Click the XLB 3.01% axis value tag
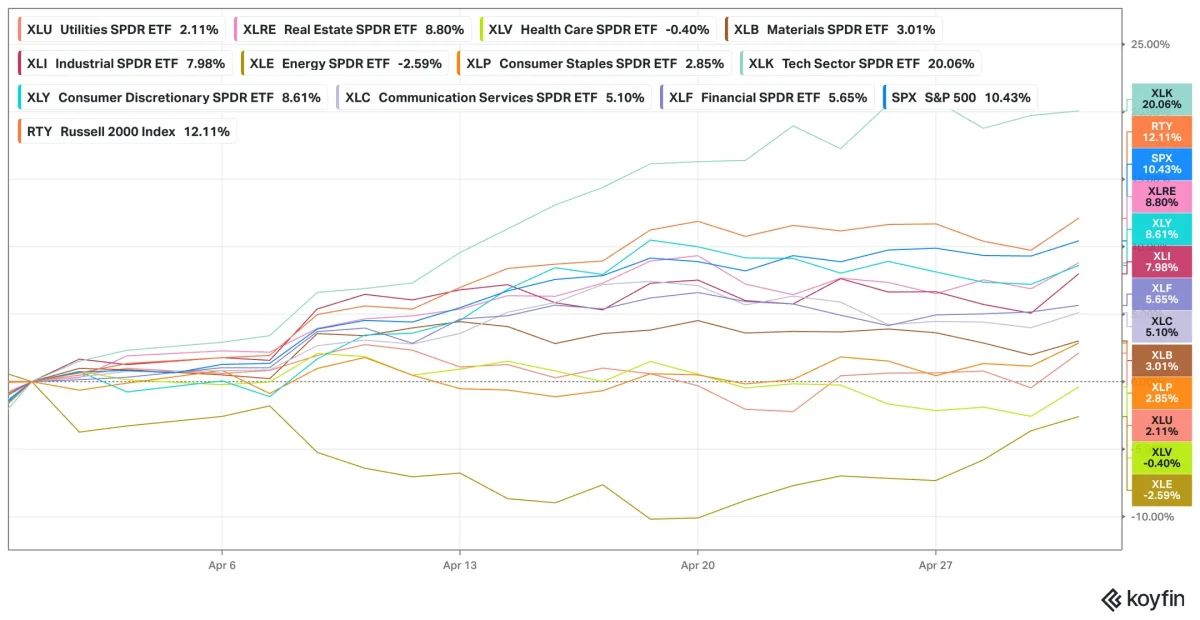This screenshot has width=1200, height=620. [1161, 360]
